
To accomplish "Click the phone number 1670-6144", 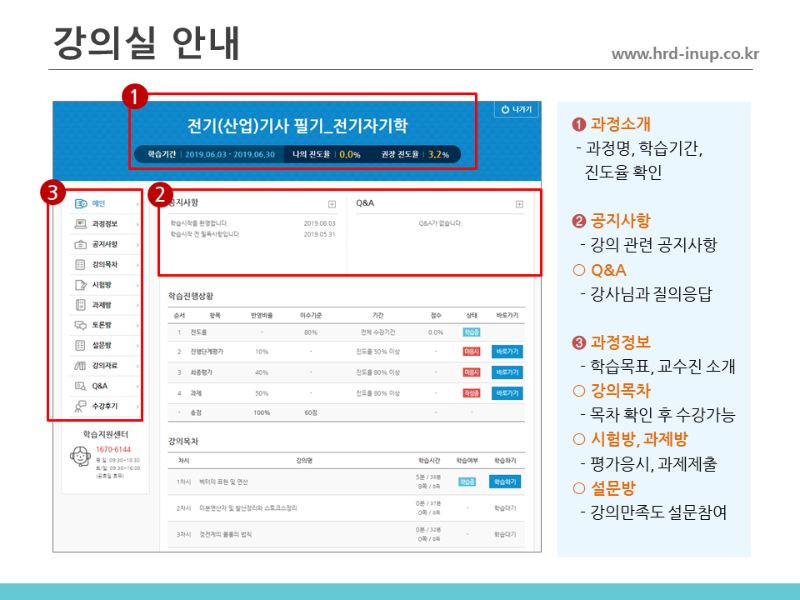I will 113,449.
